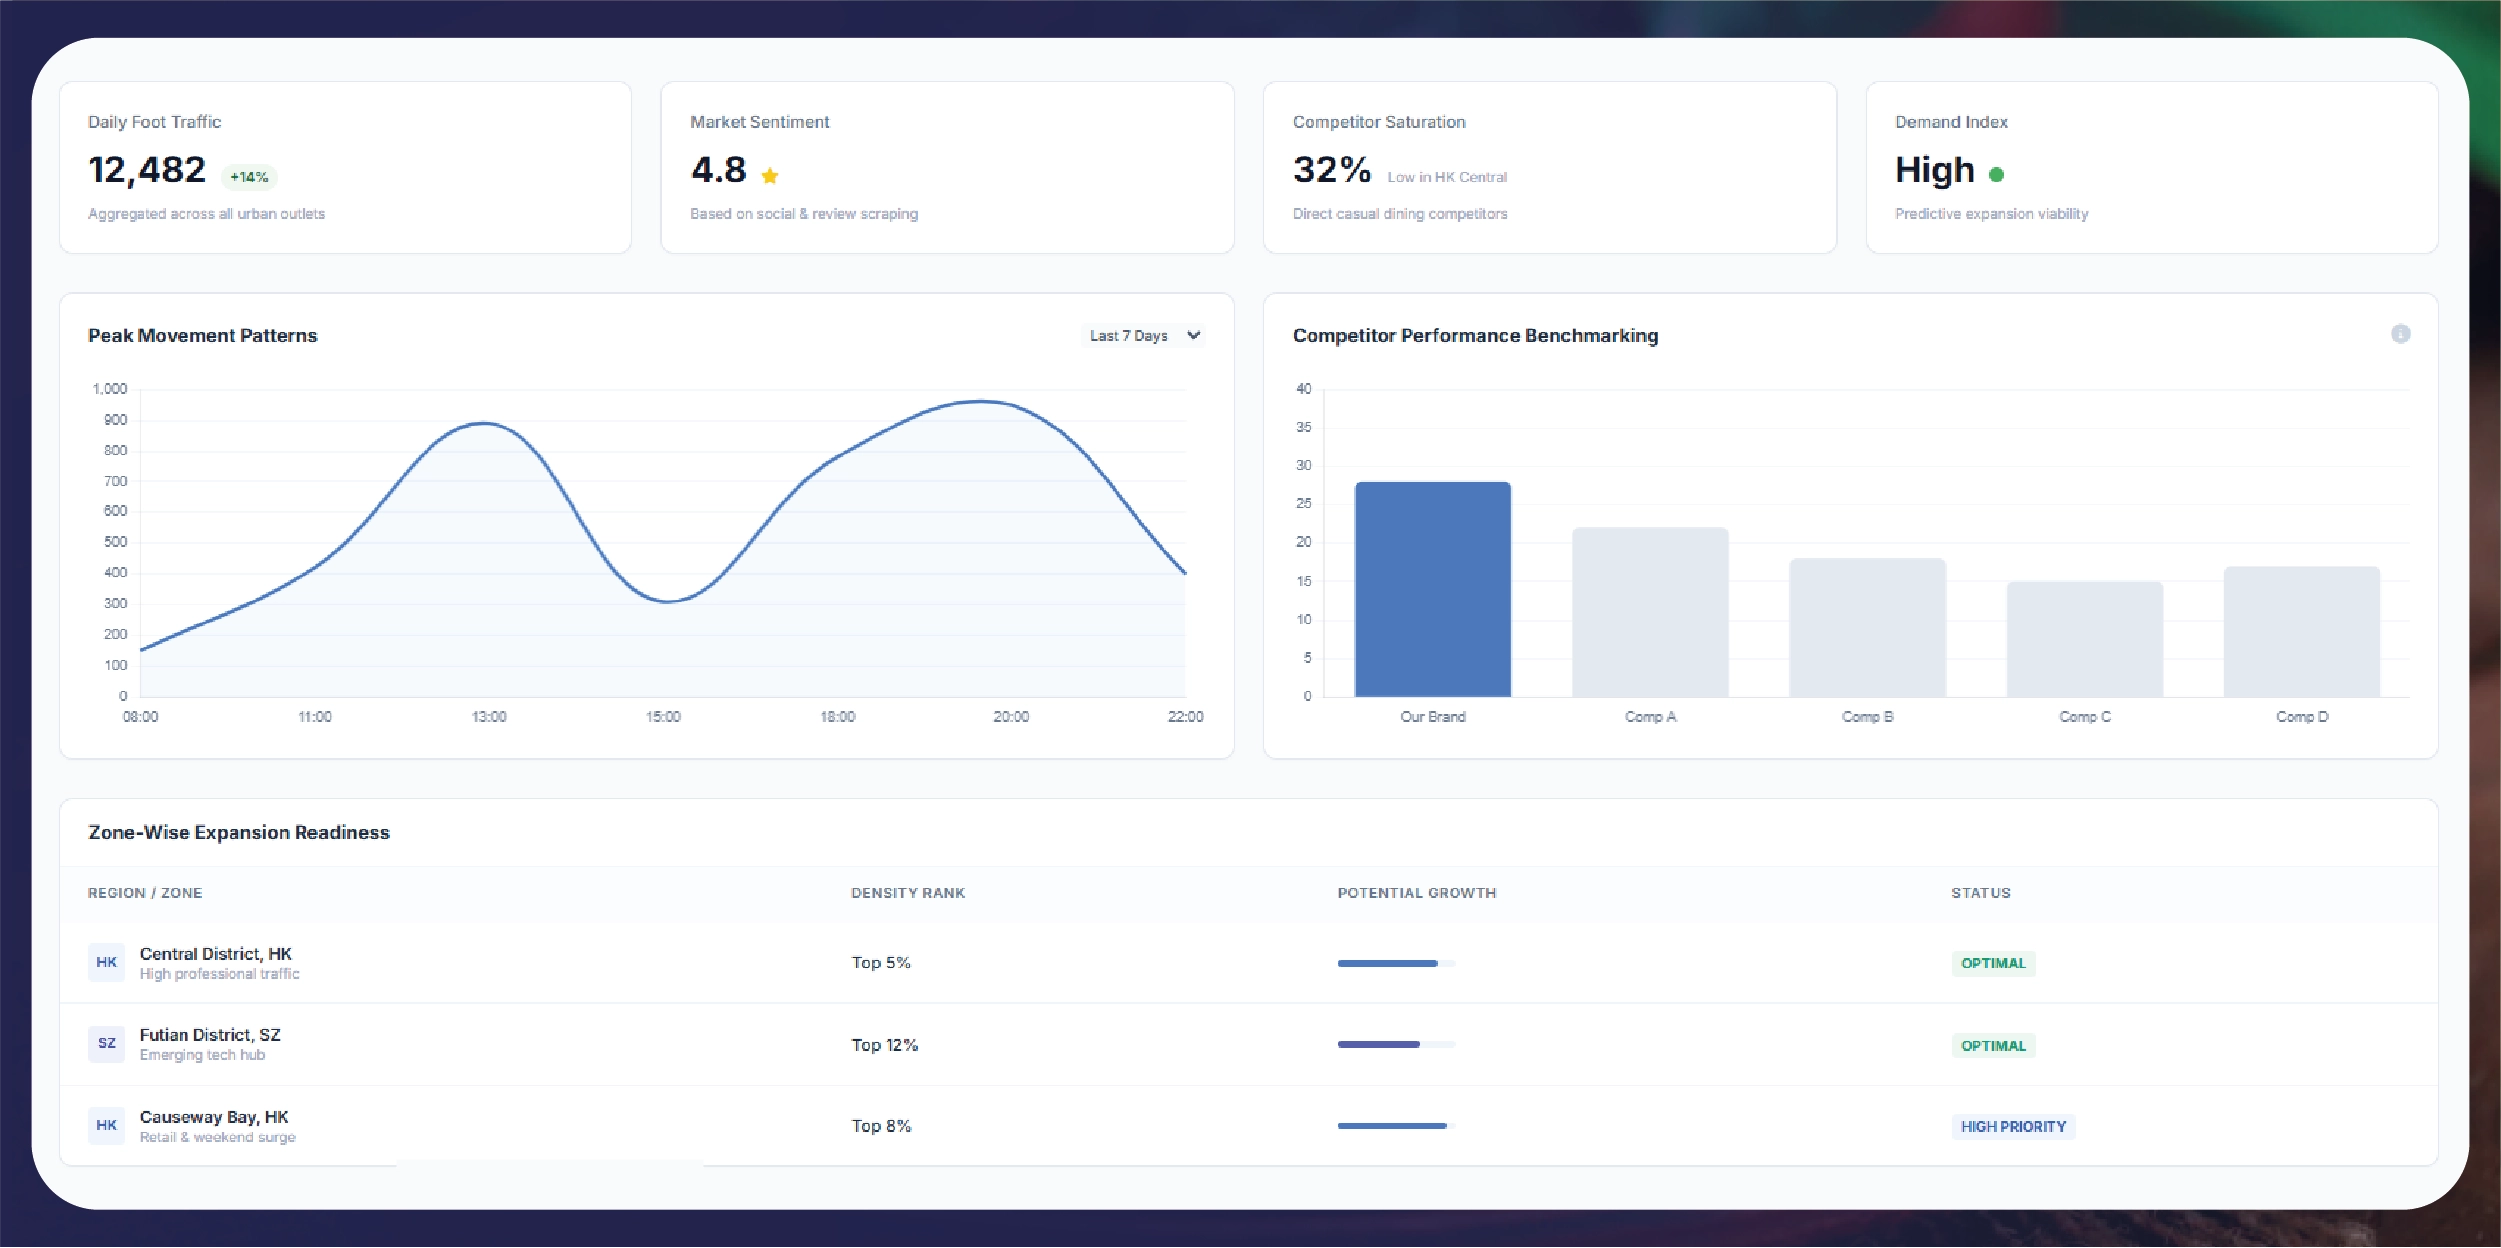Image resolution: width=2501 pixels, height=1248 pixels.
Task: Click the Region / Zone column header
Action: [x=145, y=893]
